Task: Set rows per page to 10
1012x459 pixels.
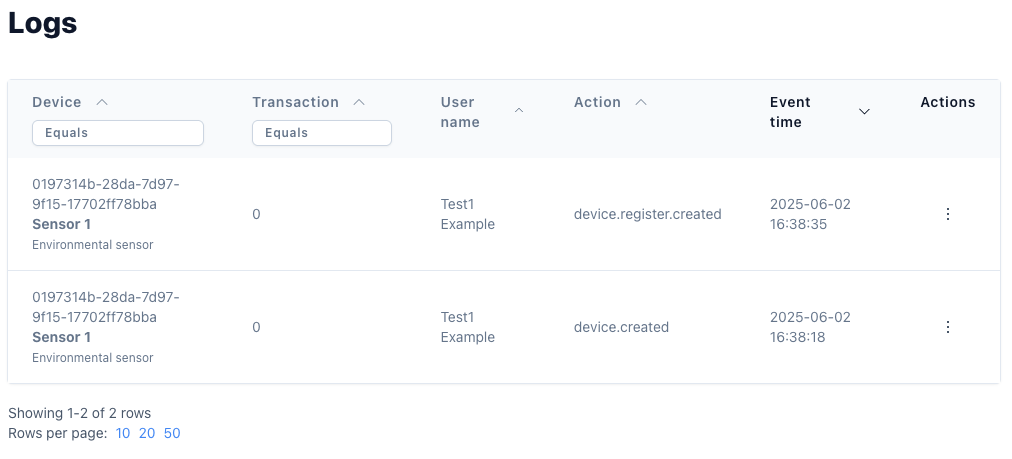Action: tap(123, 433)
